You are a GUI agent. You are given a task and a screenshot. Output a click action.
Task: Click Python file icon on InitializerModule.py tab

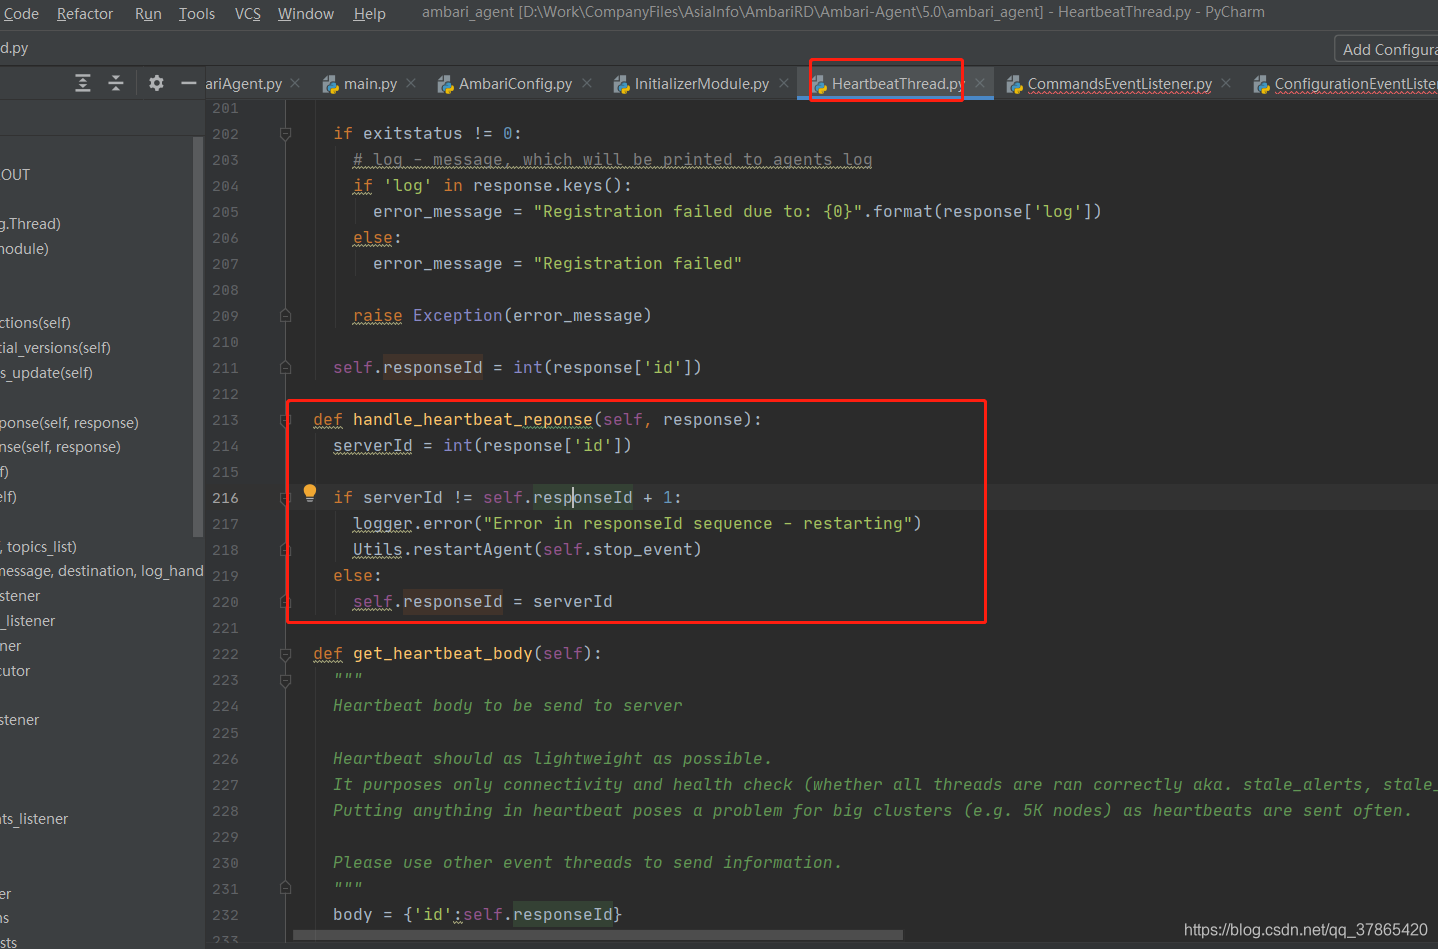pyautogui.click(x=621, y=84)
